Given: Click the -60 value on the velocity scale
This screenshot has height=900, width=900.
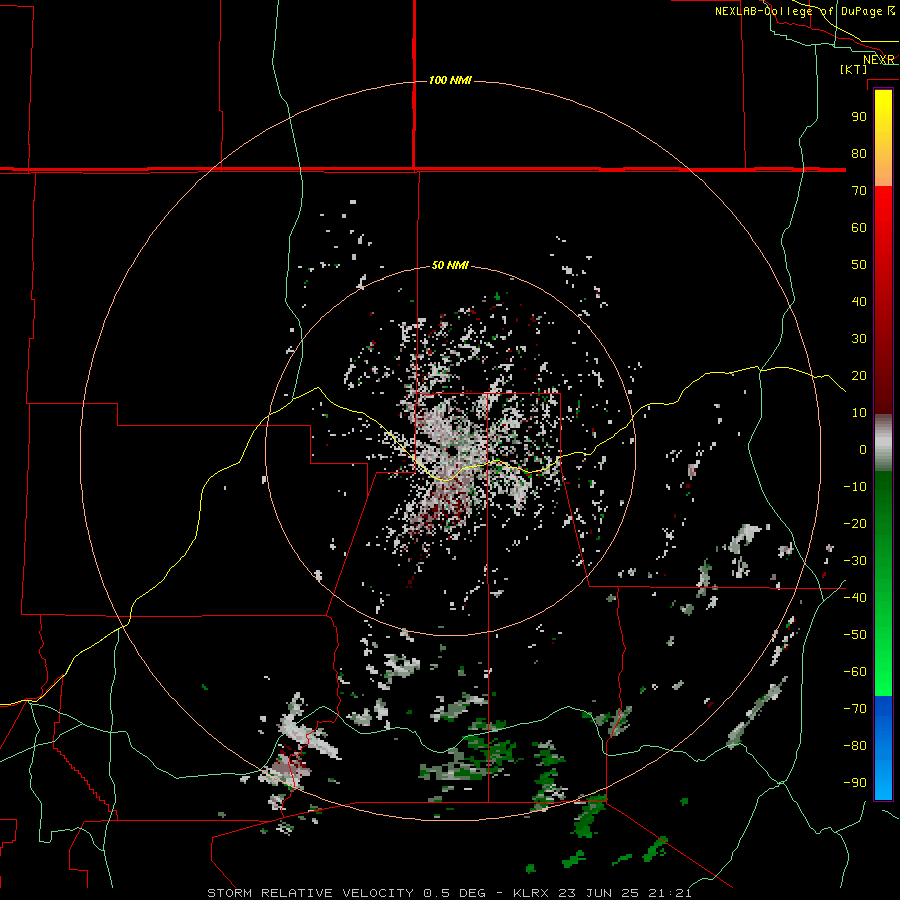Looking at the screenshot, I should click(855, 672).
